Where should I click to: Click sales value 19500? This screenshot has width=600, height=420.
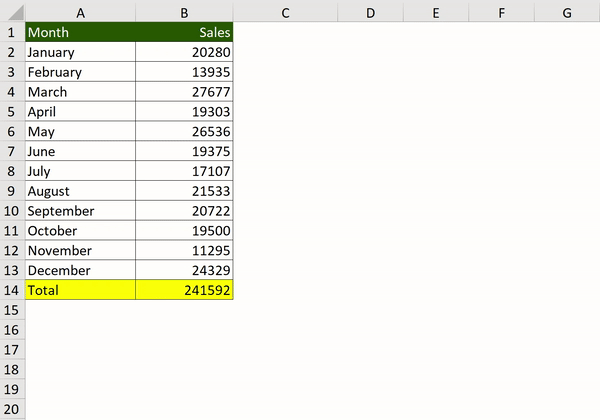pos(184,231)
